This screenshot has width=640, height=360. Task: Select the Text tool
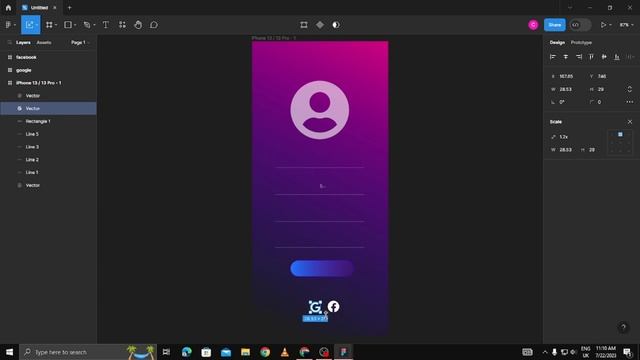point(106,25)
